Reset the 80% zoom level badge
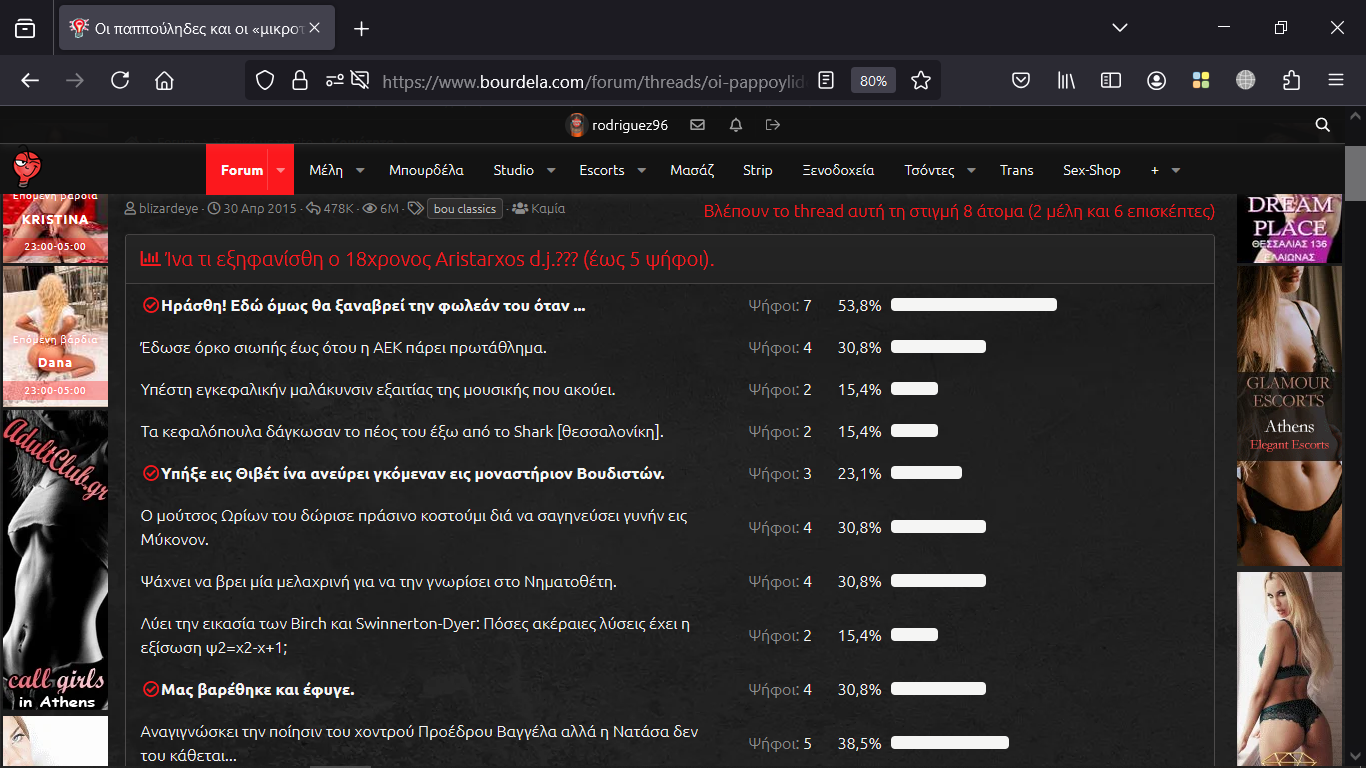 pos(873,81)
